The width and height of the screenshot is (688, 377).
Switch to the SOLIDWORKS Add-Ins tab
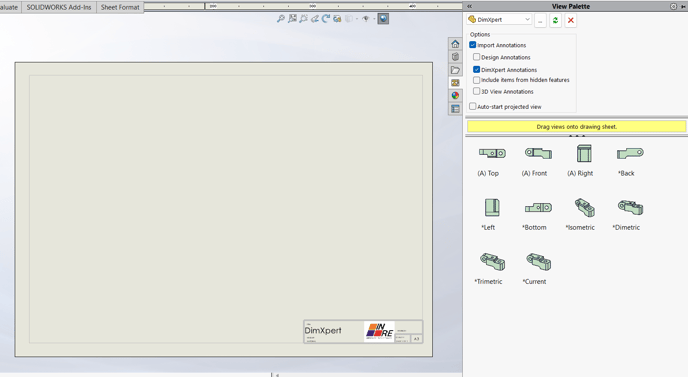click(x=59, y=7)
